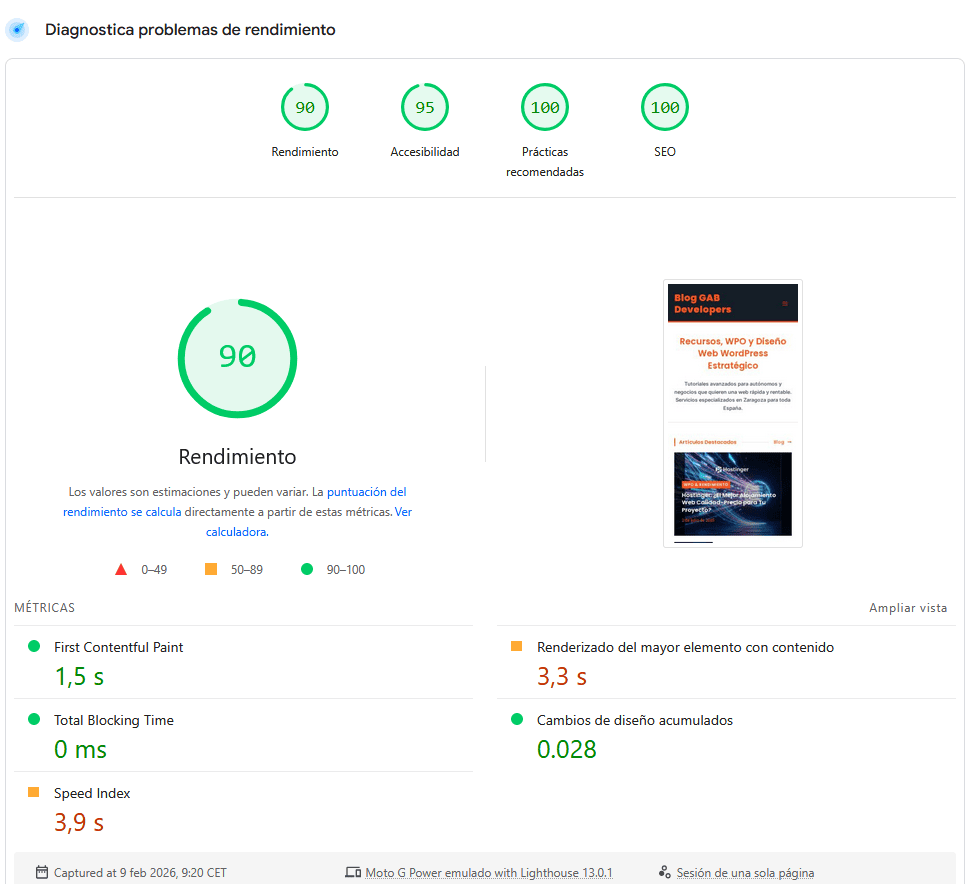Screen dimensions: 978x884
Task: Select the Rendimiento score gauge of 90
Action: [x=305, y=108]
